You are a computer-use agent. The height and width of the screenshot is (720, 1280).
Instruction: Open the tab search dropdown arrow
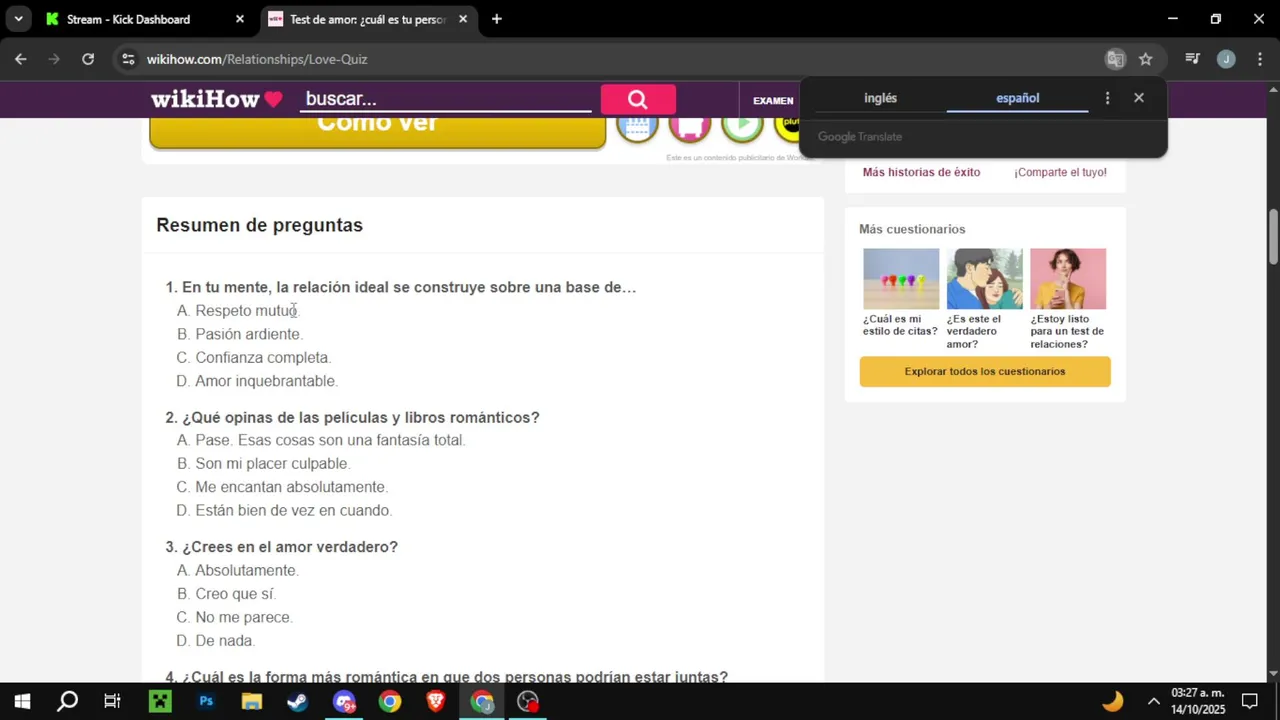pyautogui.click(x=18, y=19)
